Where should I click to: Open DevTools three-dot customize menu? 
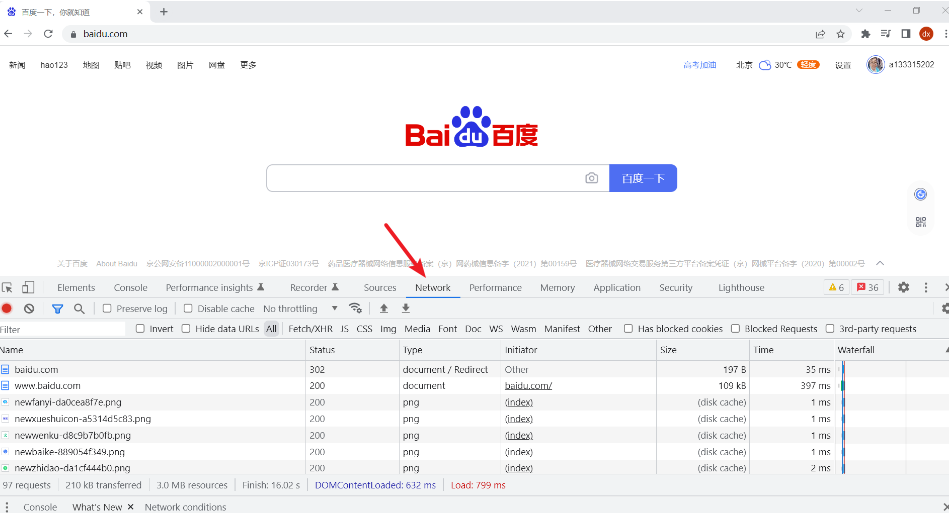[x=926, y=287]
